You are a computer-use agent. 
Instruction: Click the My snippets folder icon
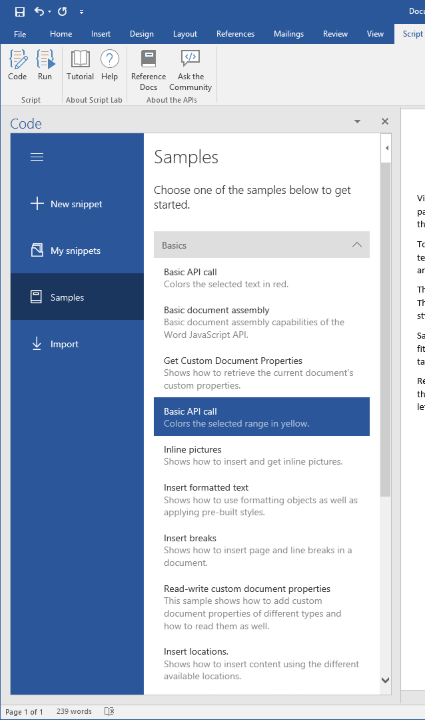(37, 250)
